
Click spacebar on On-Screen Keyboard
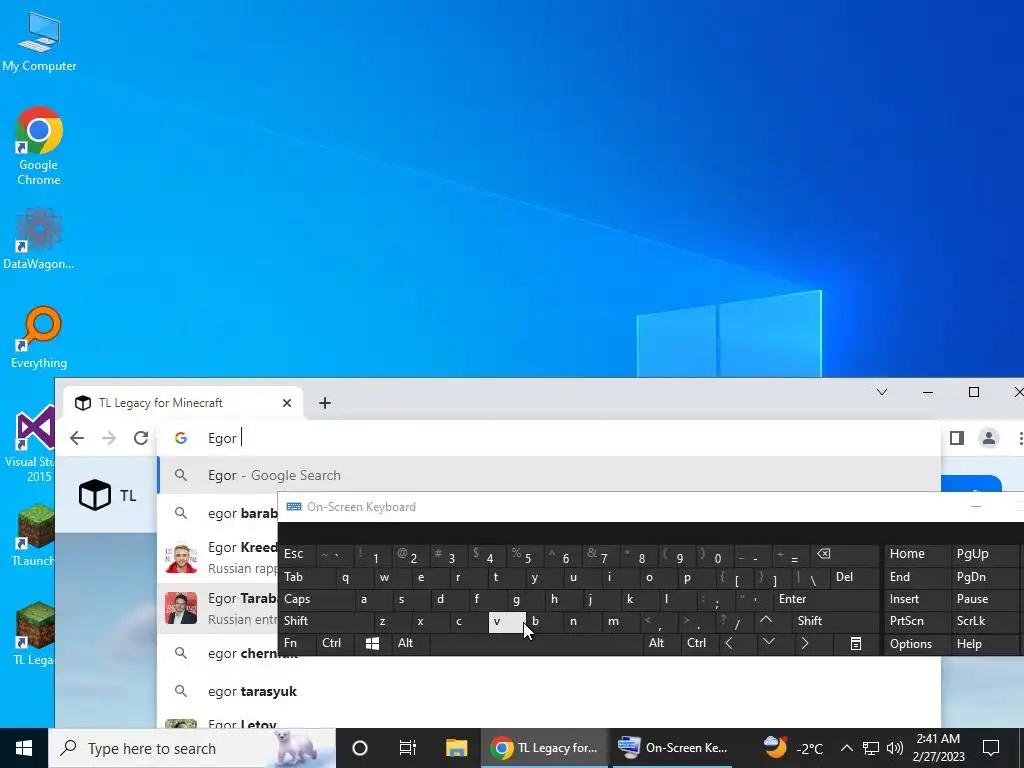coord(536,643)
